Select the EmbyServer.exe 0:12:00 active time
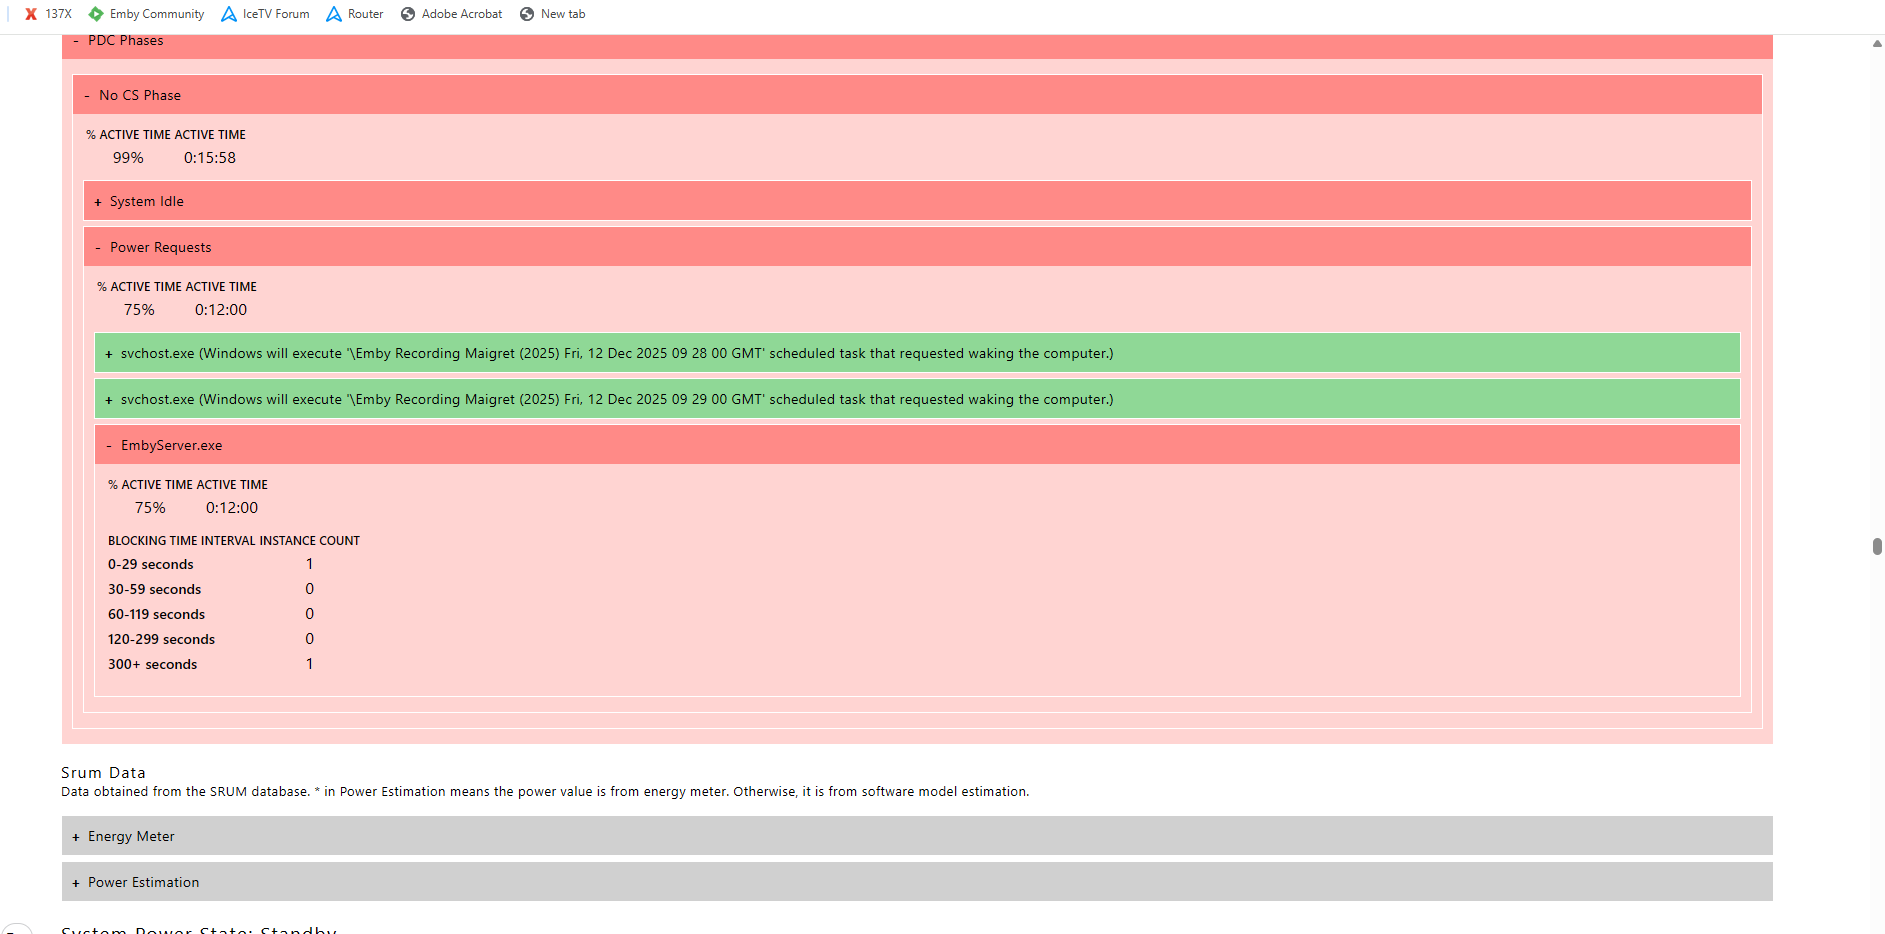The height and width of the screenshot is (934, 1885). [232, 508]
